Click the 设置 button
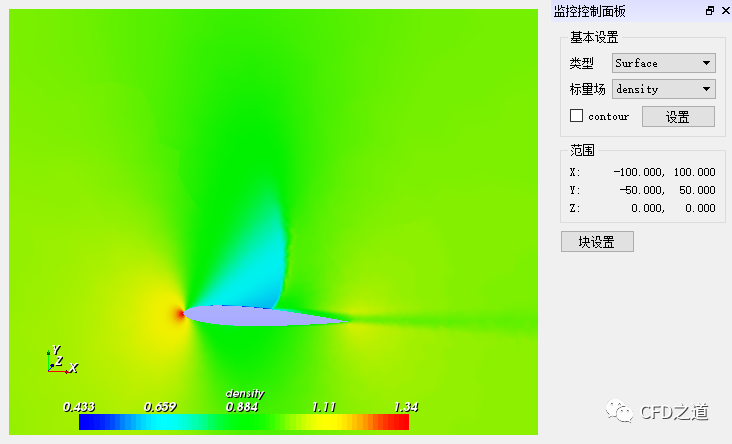732x444 pixels. (x=678, y=117)
